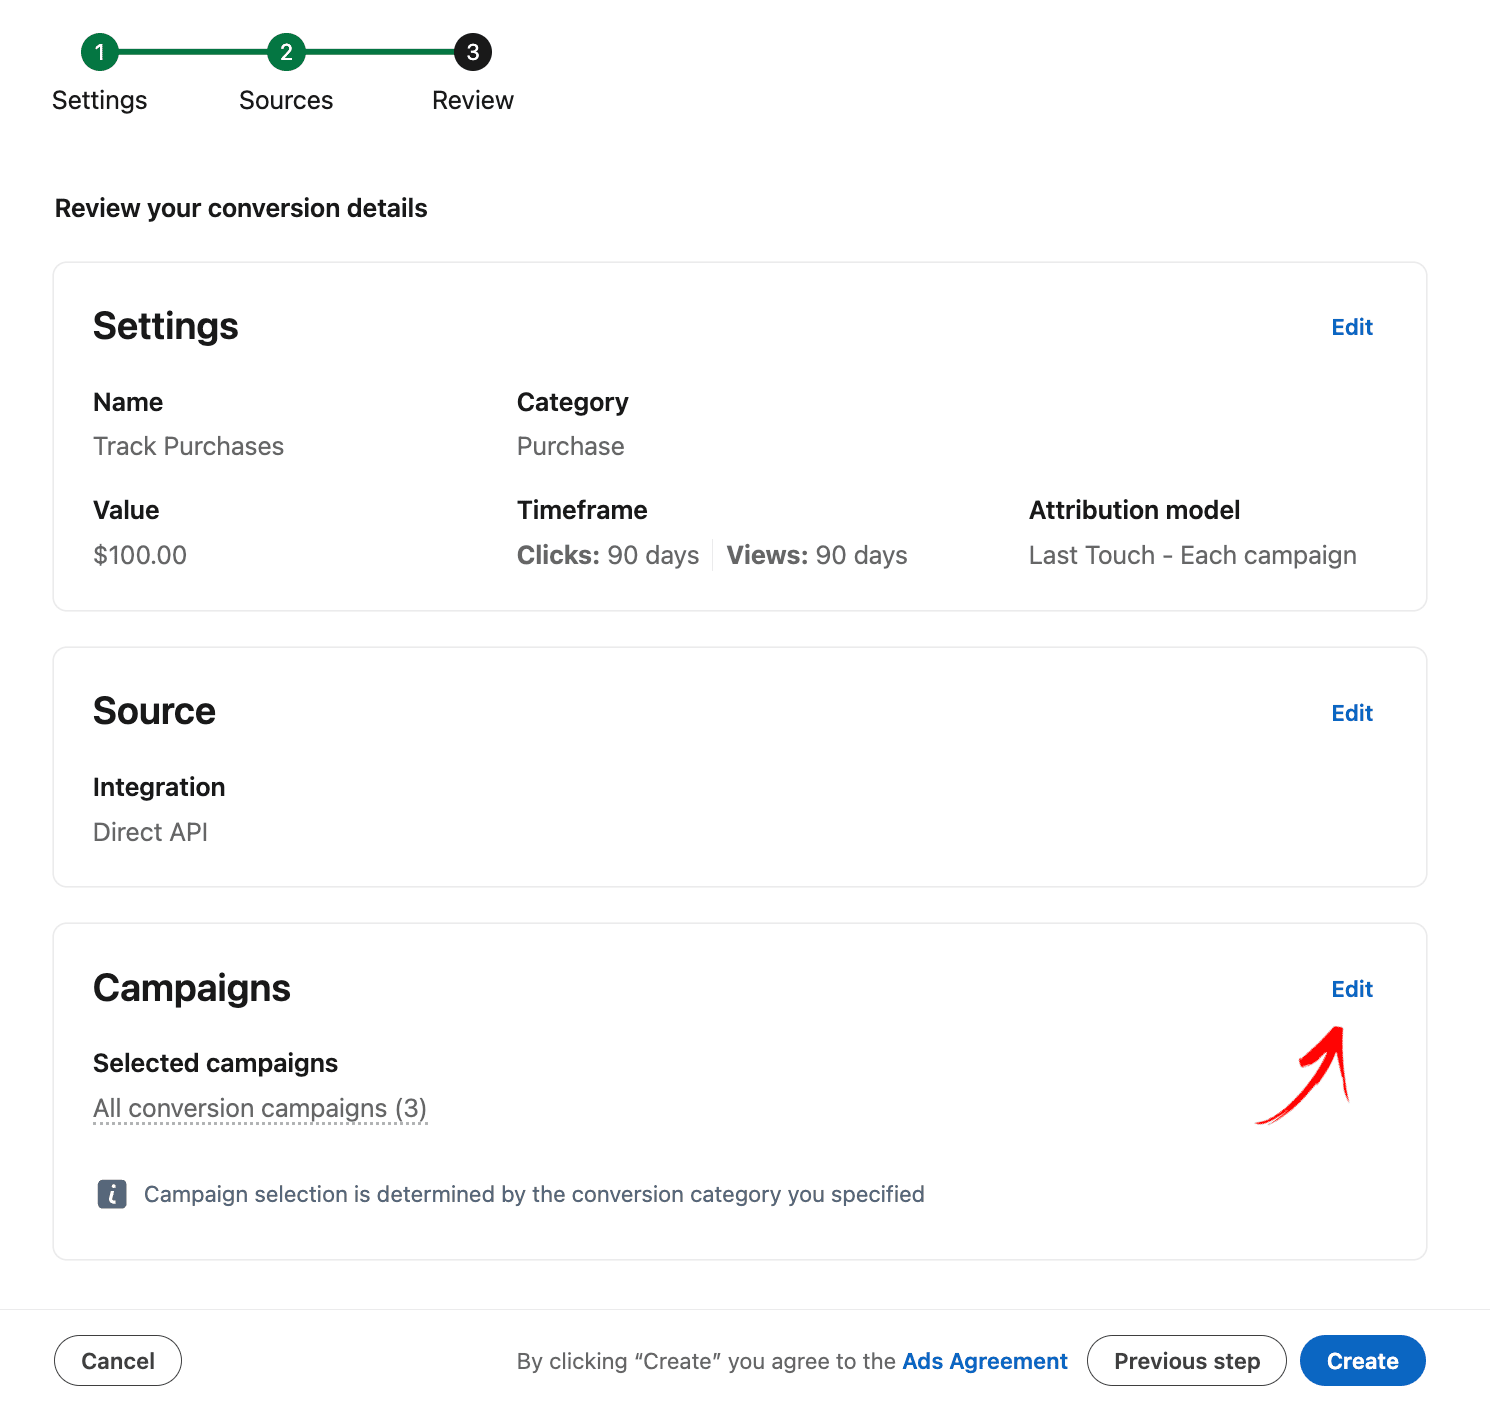Edit the Source section

coord(1352,713)
